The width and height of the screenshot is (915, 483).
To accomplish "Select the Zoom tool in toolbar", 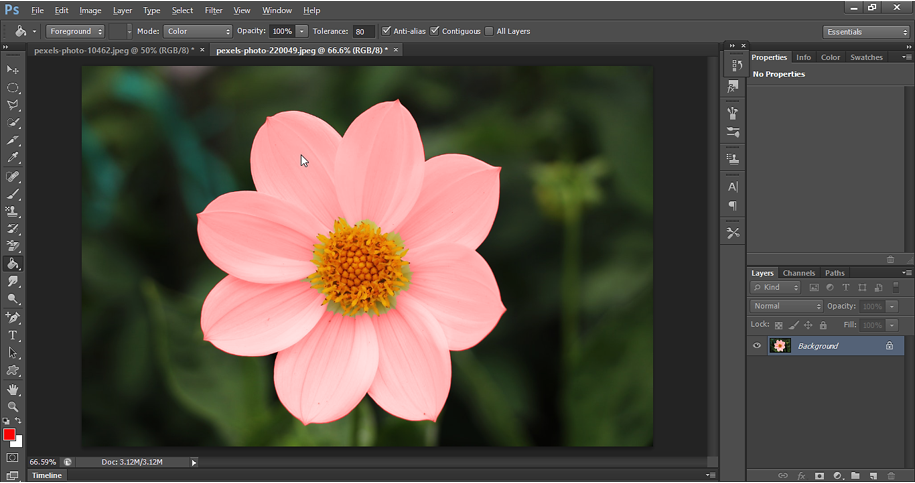I will tap(13, 407).
